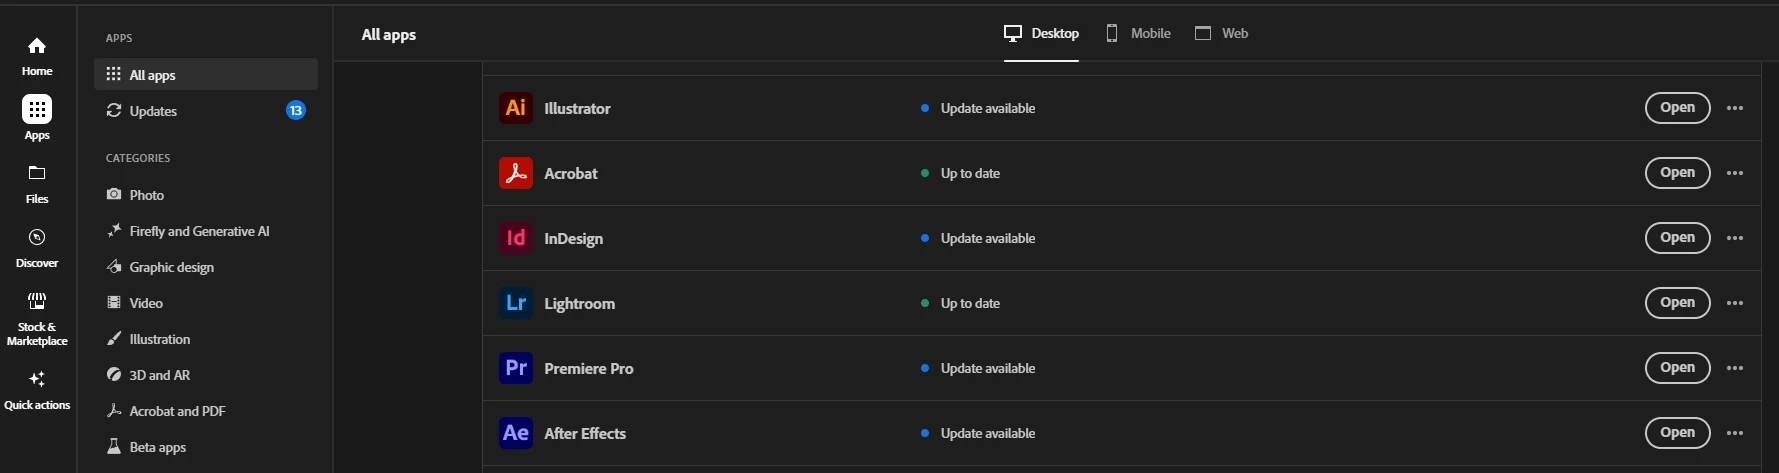Click Premiere Pro's Update available status
Viewport: 1779px width, 473px height.
[x=978, y=368]
